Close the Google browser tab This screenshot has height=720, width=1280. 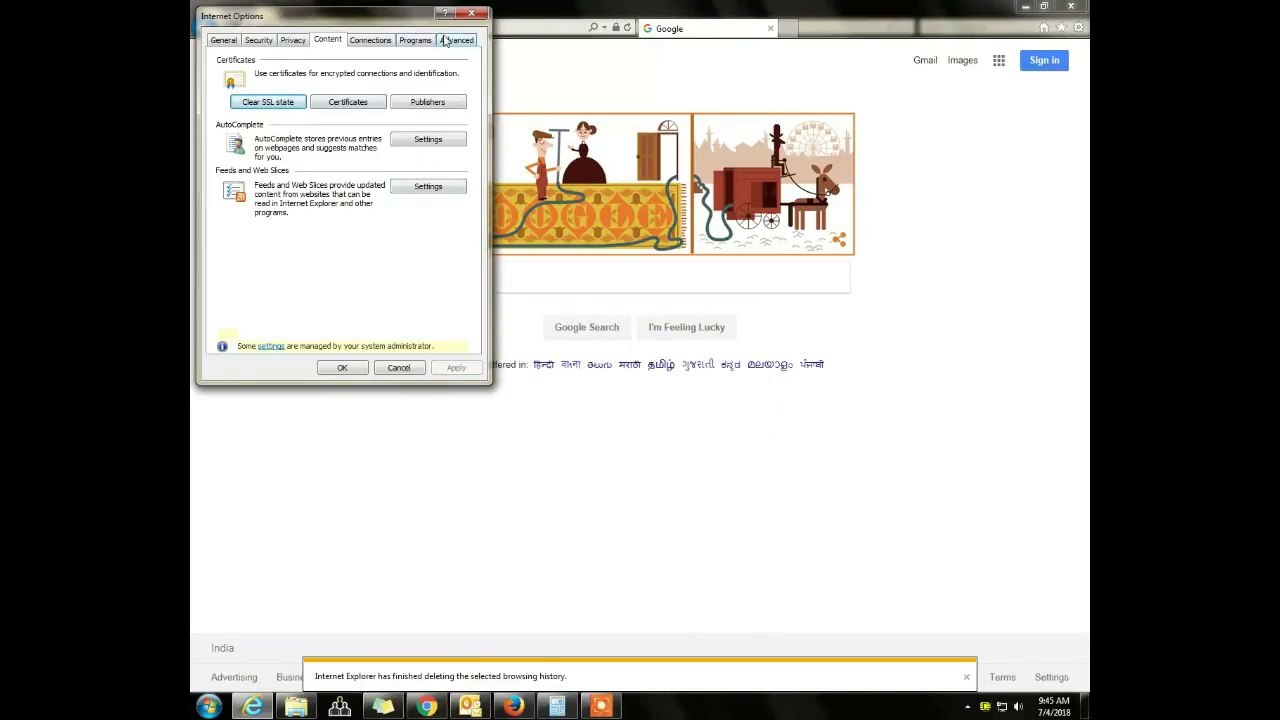coord(770,28)
